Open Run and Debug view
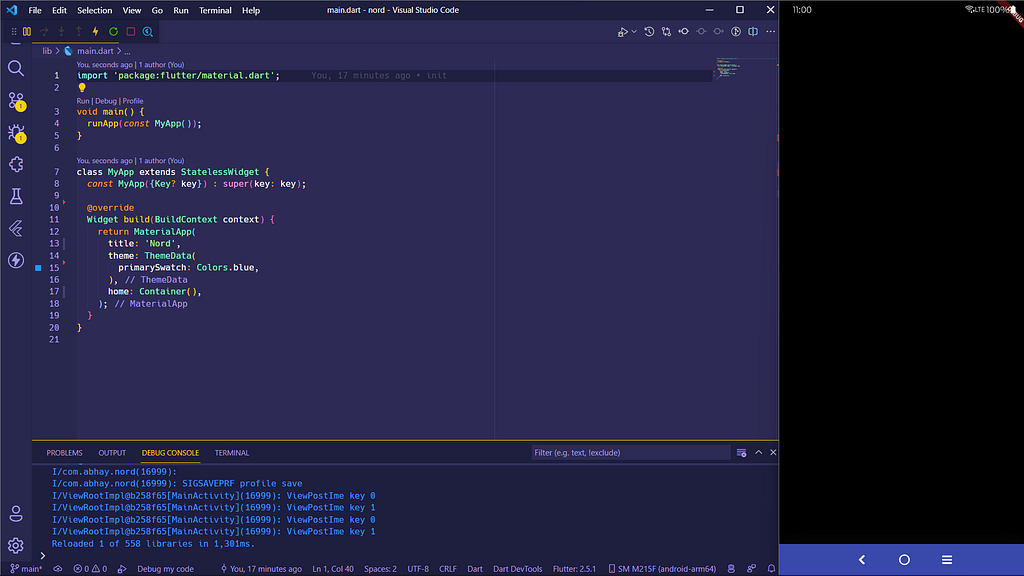1024x576 pixels. coord(16,133)
